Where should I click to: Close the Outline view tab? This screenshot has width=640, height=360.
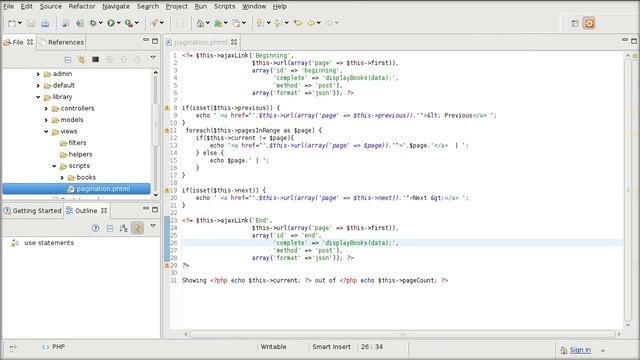click(104, 211)
